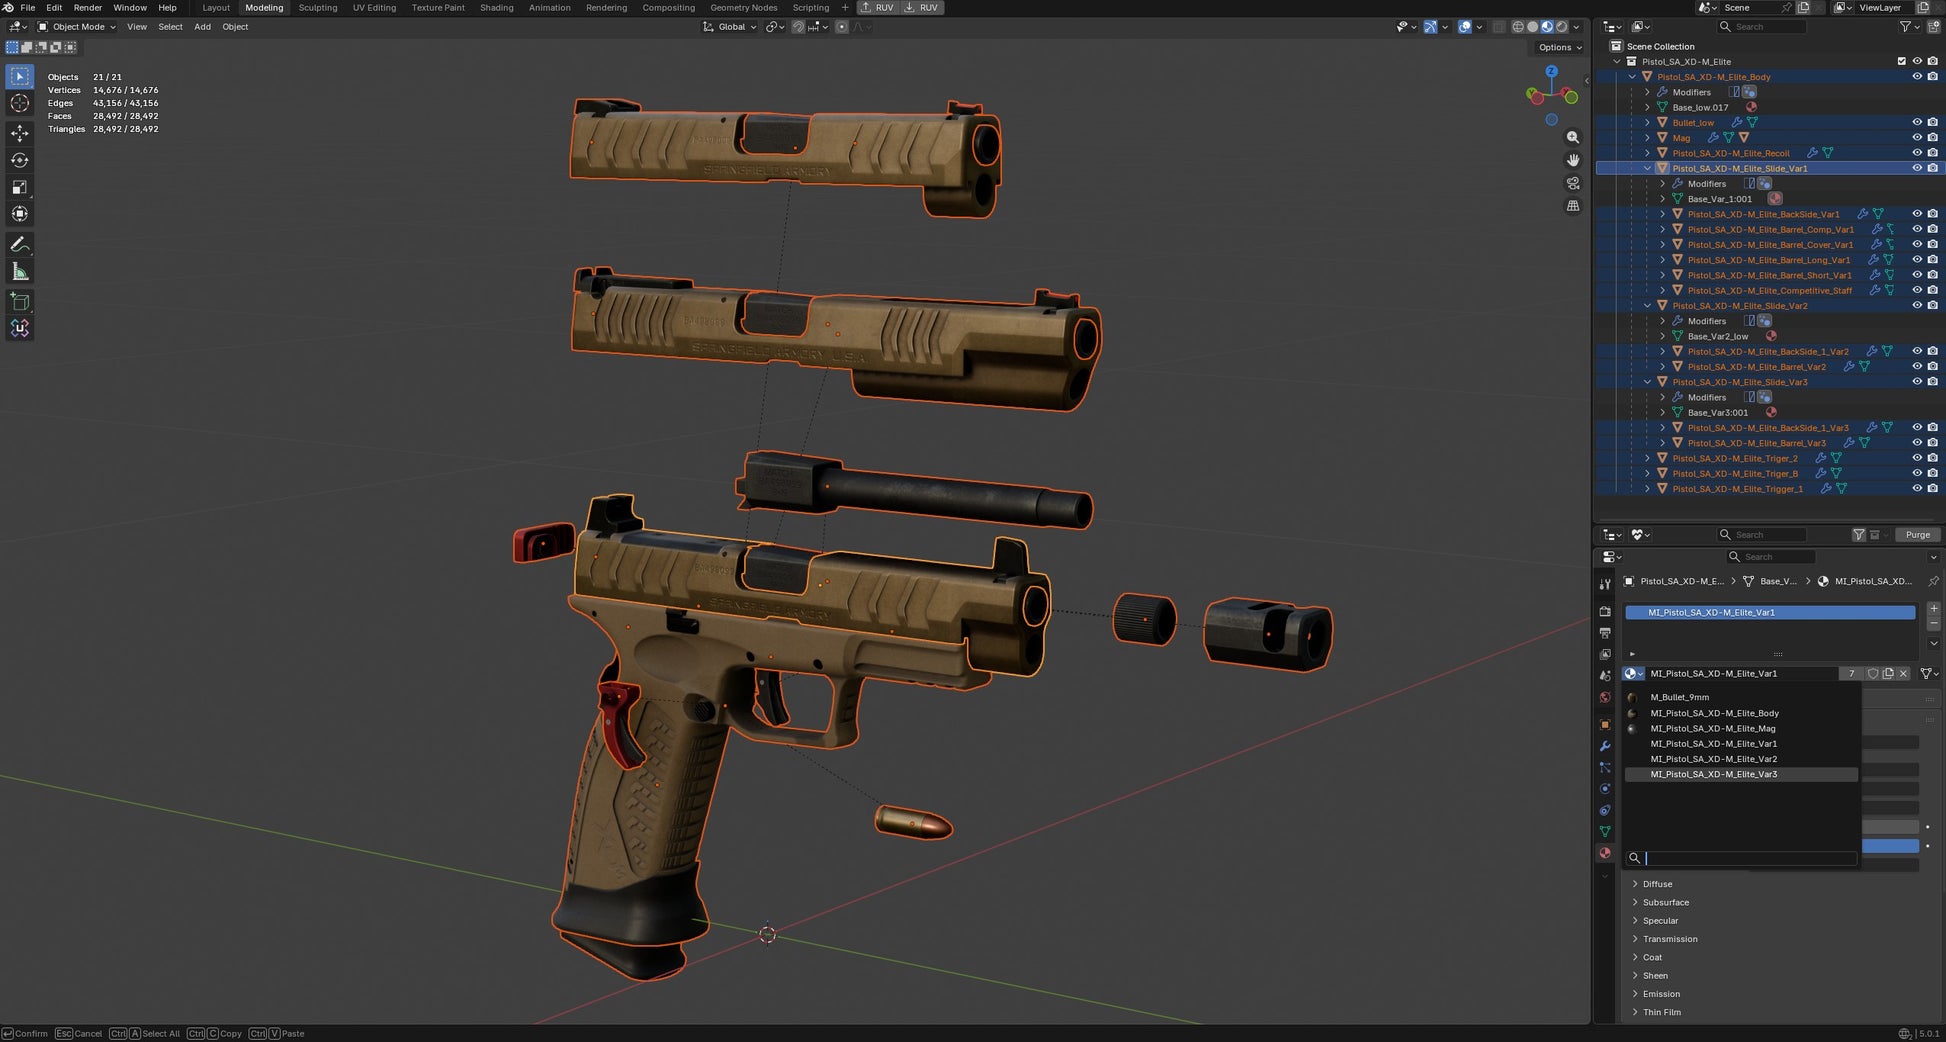The width and height of the screenshot is (1946, 1042).
Task: Activate the Transform tool
Action: coord(20,214)
